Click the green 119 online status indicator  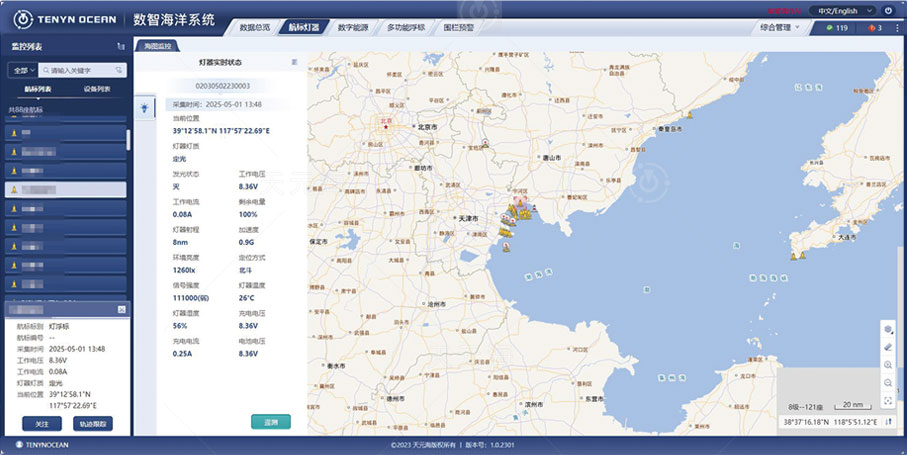tap(838, 28)
